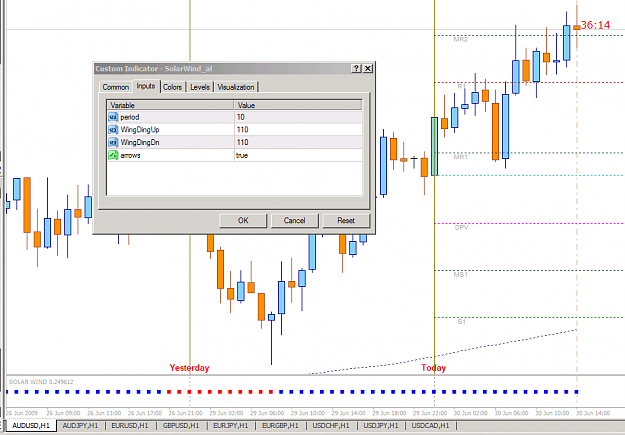This screenshot has width=625, height=435.
Task: Click the OK button
Action: (x=243, y=220)
